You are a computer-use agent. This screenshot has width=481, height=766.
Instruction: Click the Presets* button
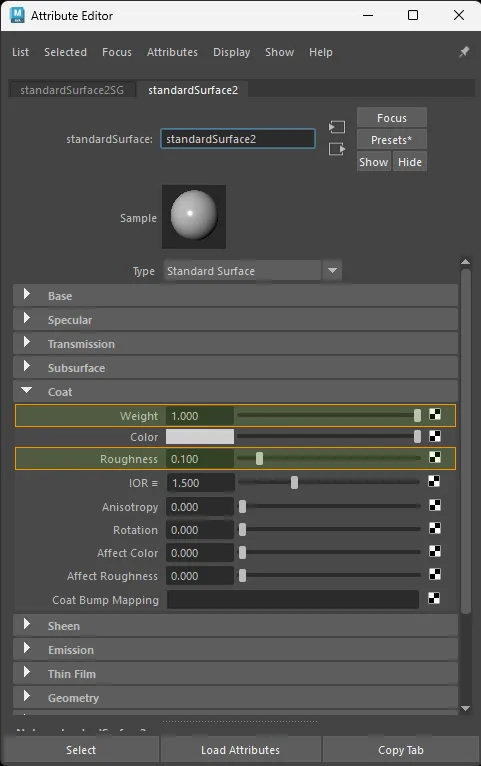(392, 140)
